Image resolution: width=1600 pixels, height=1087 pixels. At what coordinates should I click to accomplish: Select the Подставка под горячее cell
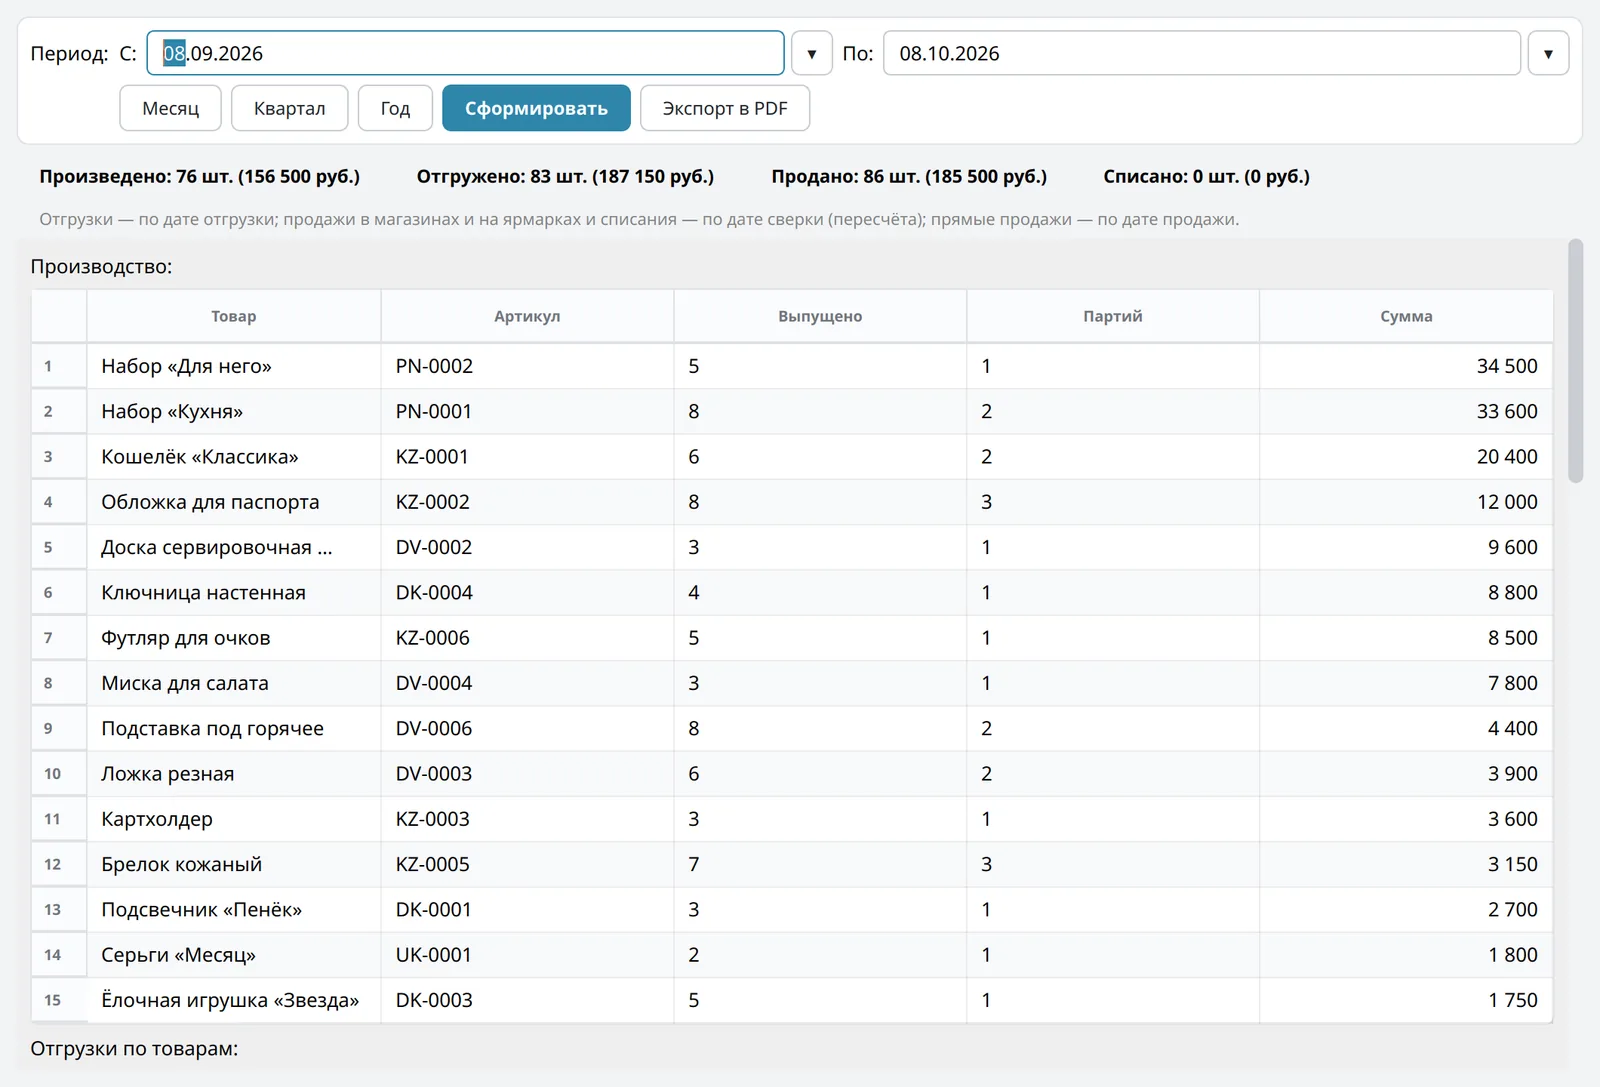click(x=234, y=728)
